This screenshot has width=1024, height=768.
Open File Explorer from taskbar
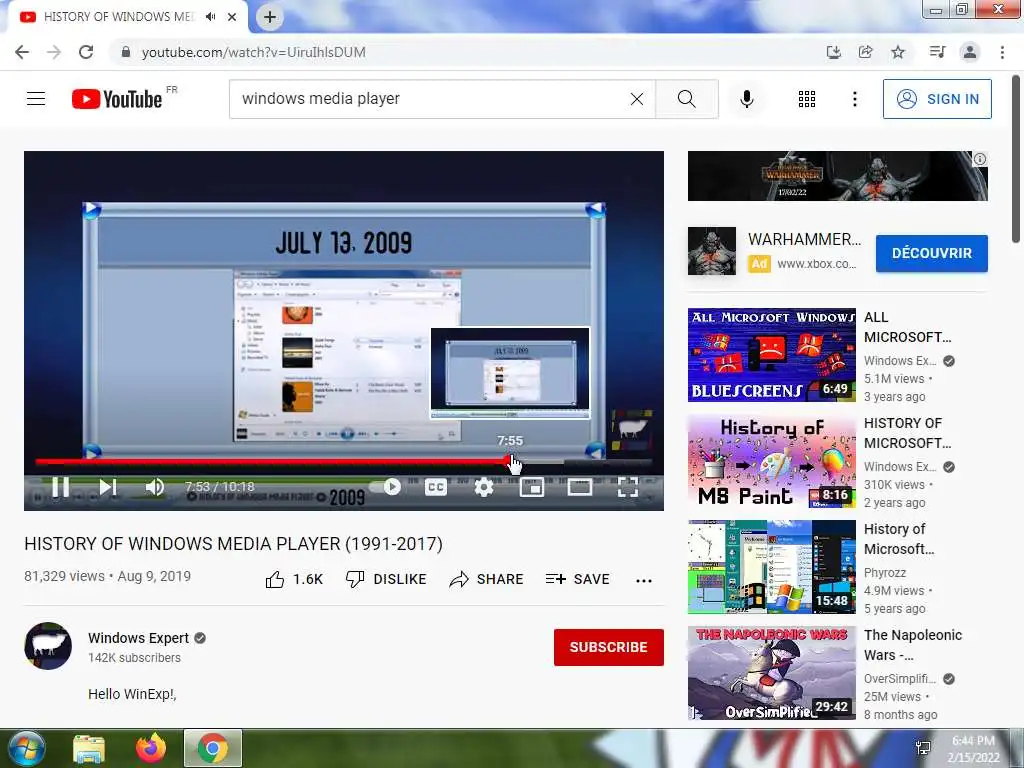[x=89, y=748]
